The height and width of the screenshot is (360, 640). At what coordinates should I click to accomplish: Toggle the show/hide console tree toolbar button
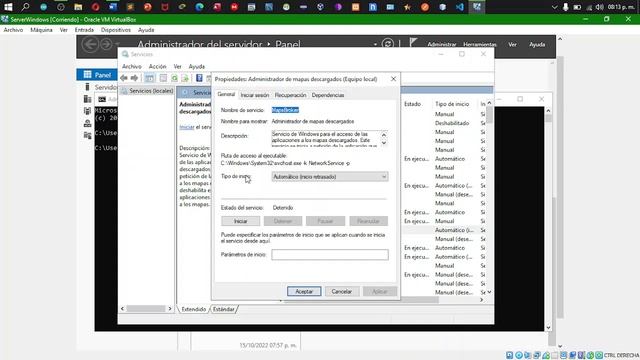(149, 78)
